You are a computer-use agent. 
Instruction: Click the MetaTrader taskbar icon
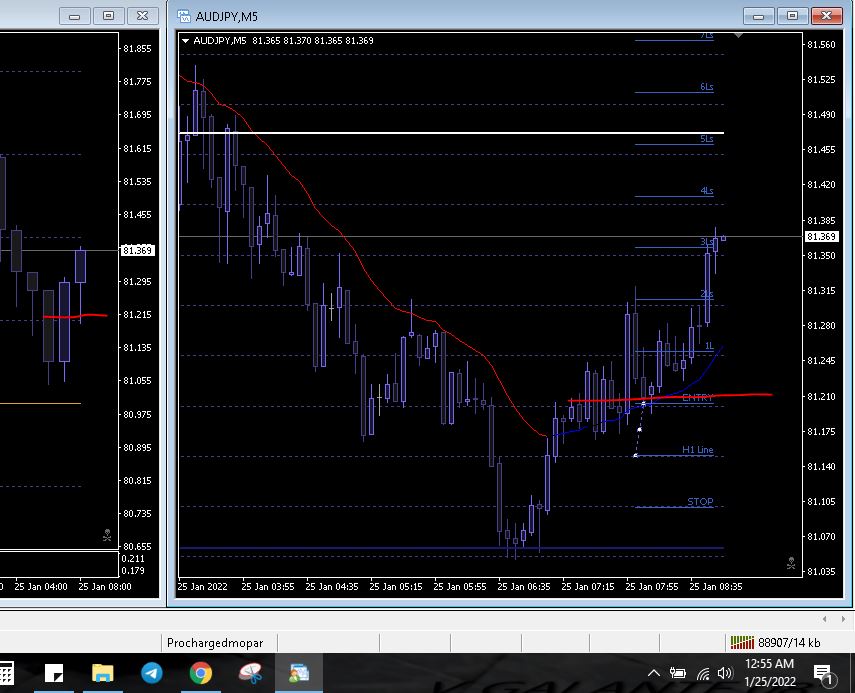click(x=299, y=673)
